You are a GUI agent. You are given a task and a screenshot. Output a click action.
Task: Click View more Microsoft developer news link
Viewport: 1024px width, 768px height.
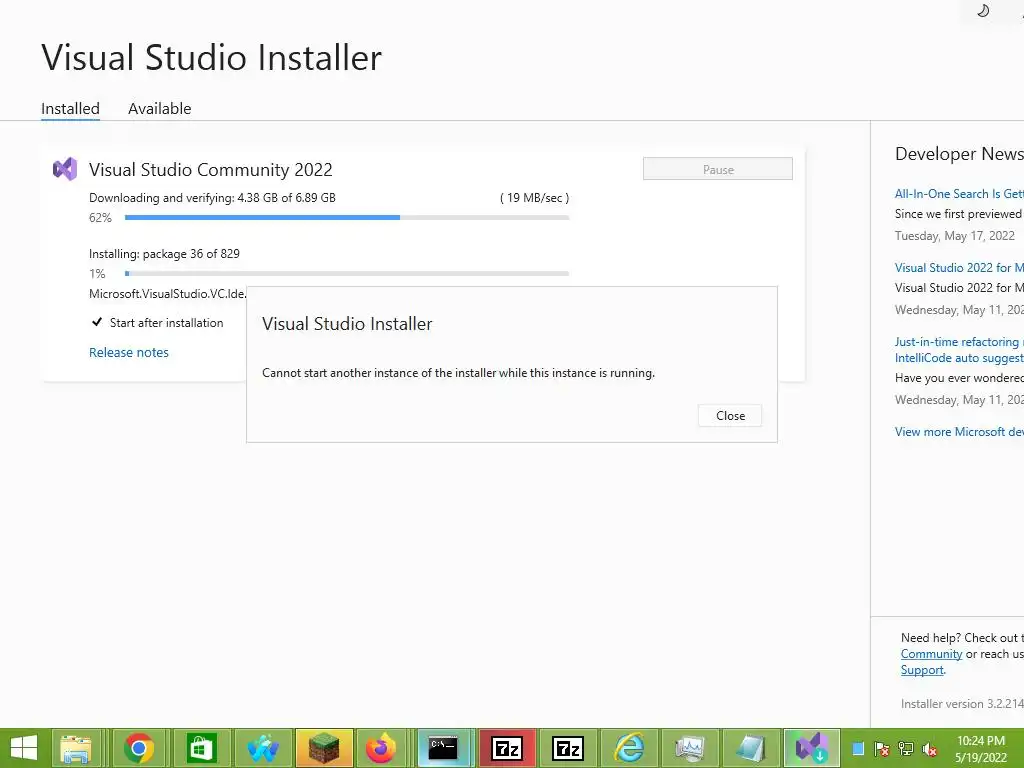coord(959,431)
